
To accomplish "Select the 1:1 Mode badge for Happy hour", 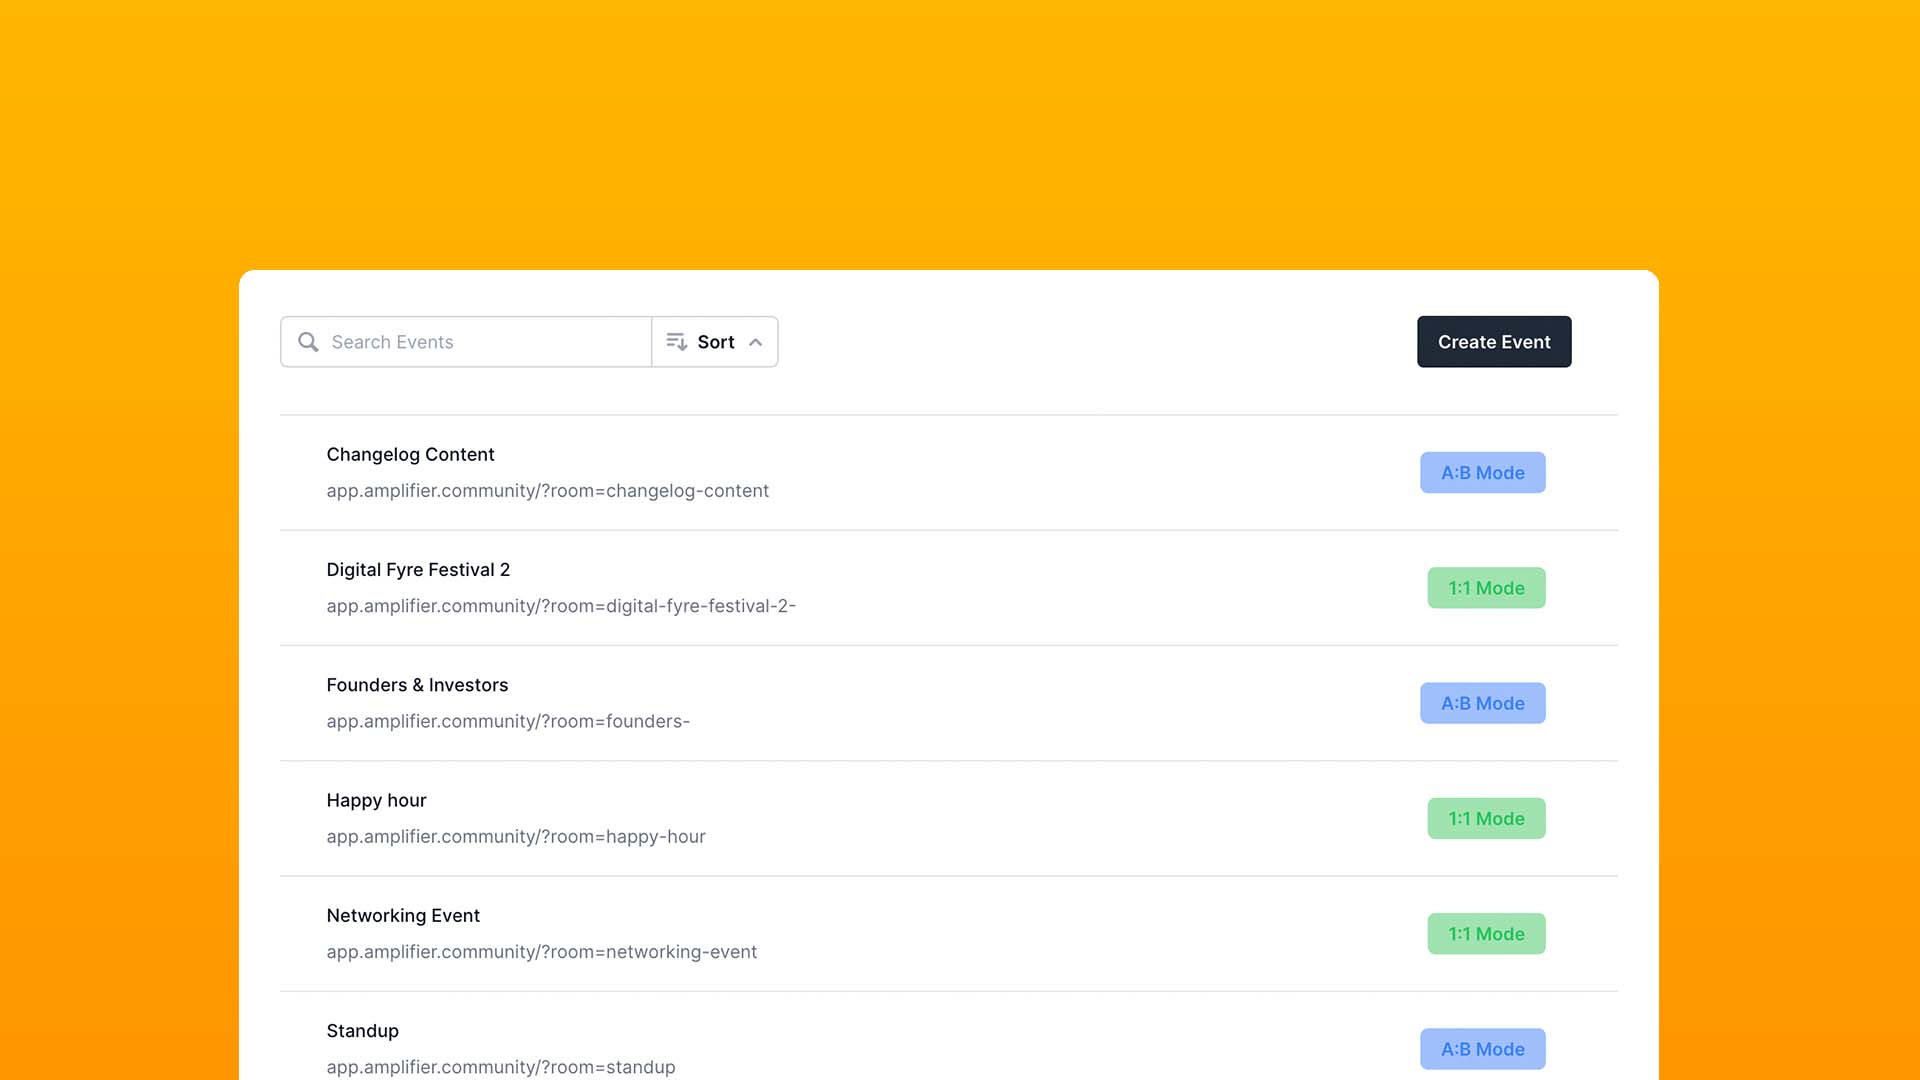I will tap(1486, 818).
